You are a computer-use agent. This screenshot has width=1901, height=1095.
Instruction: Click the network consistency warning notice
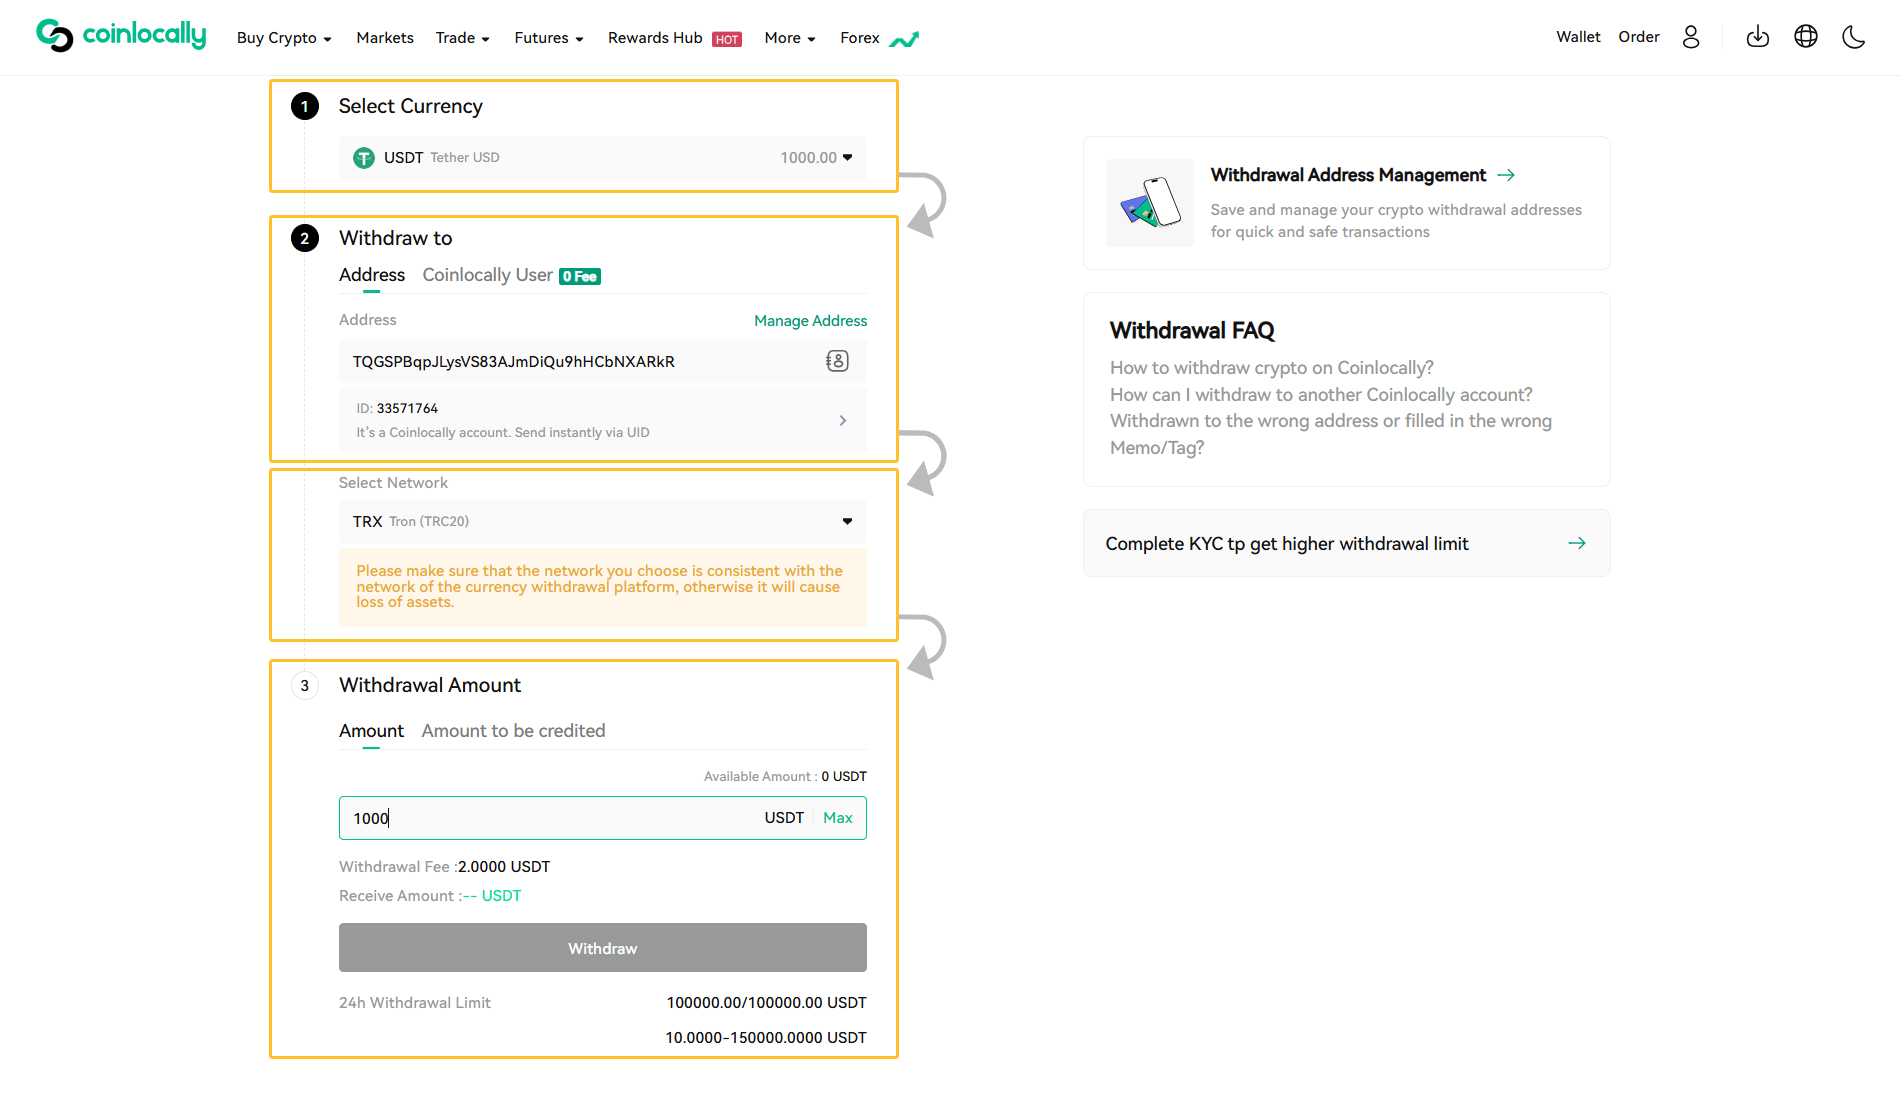click(603, 587)
